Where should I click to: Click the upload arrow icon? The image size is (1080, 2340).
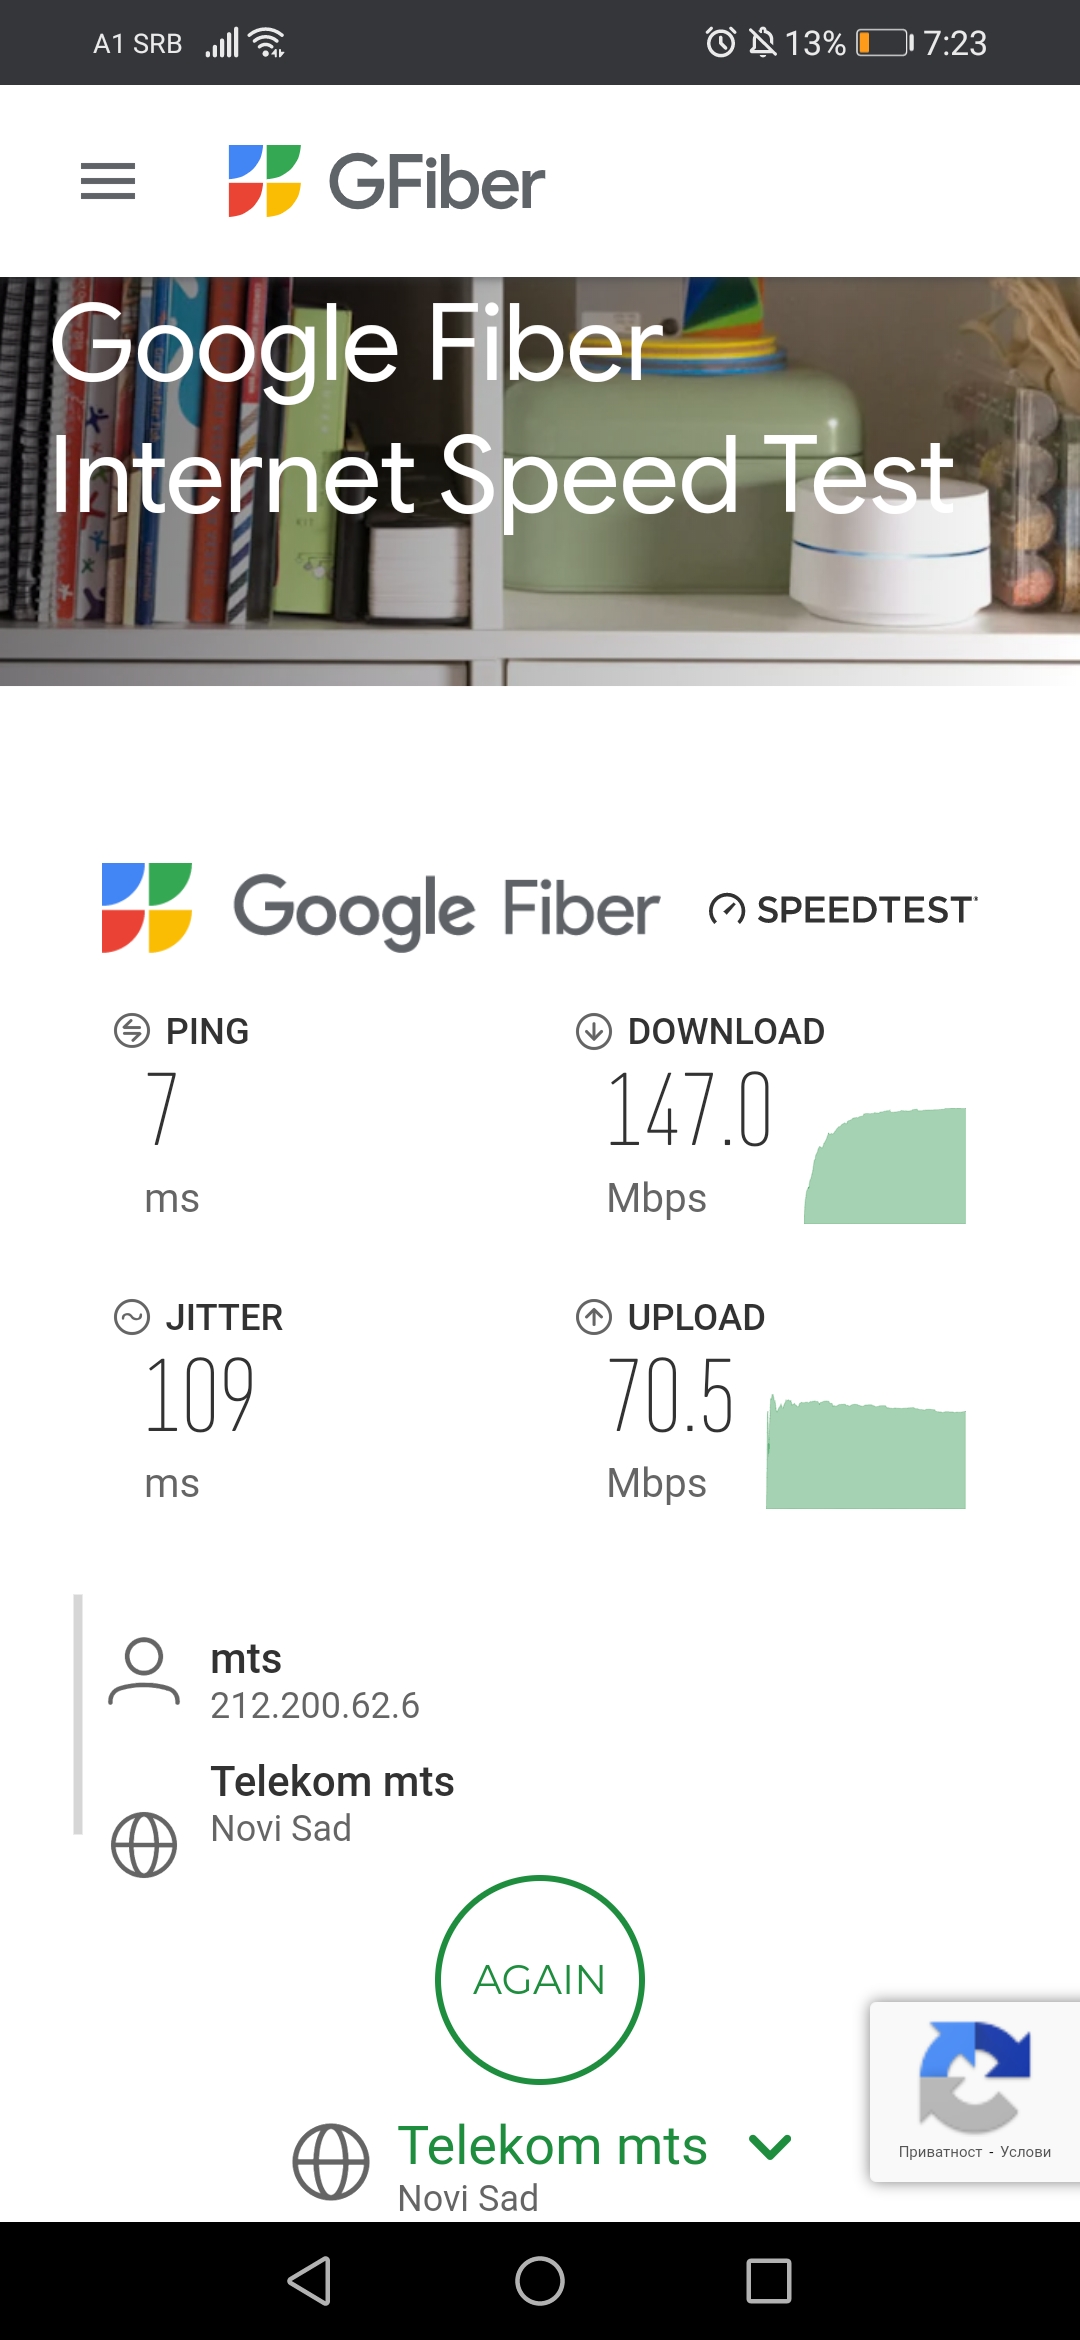(x=594, y=1317)
